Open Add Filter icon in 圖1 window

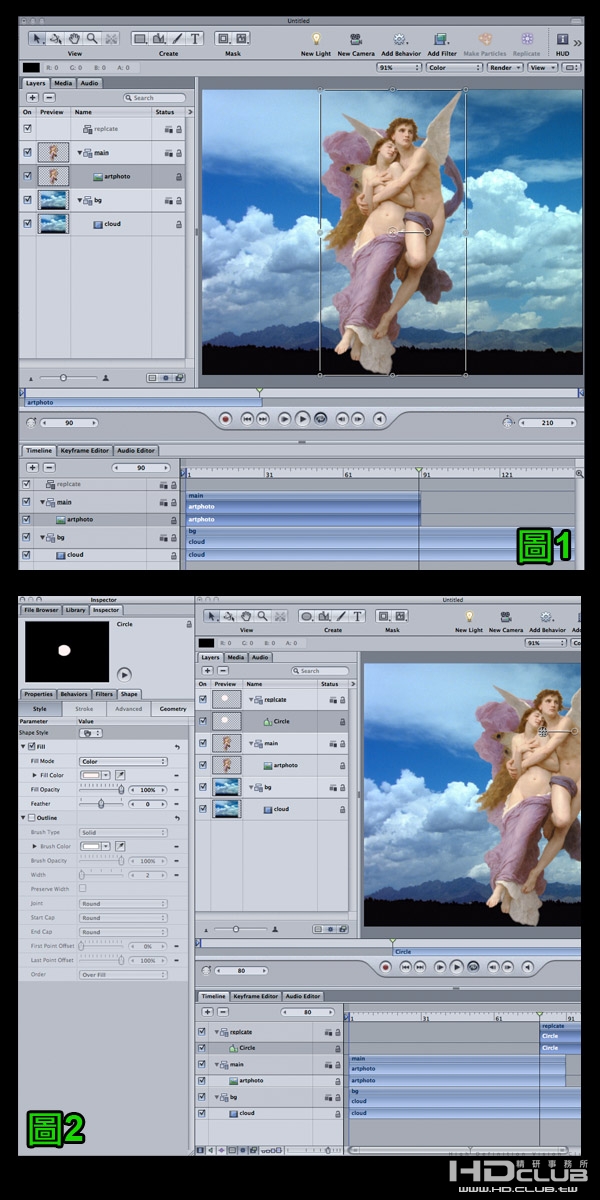coord(441,39)
